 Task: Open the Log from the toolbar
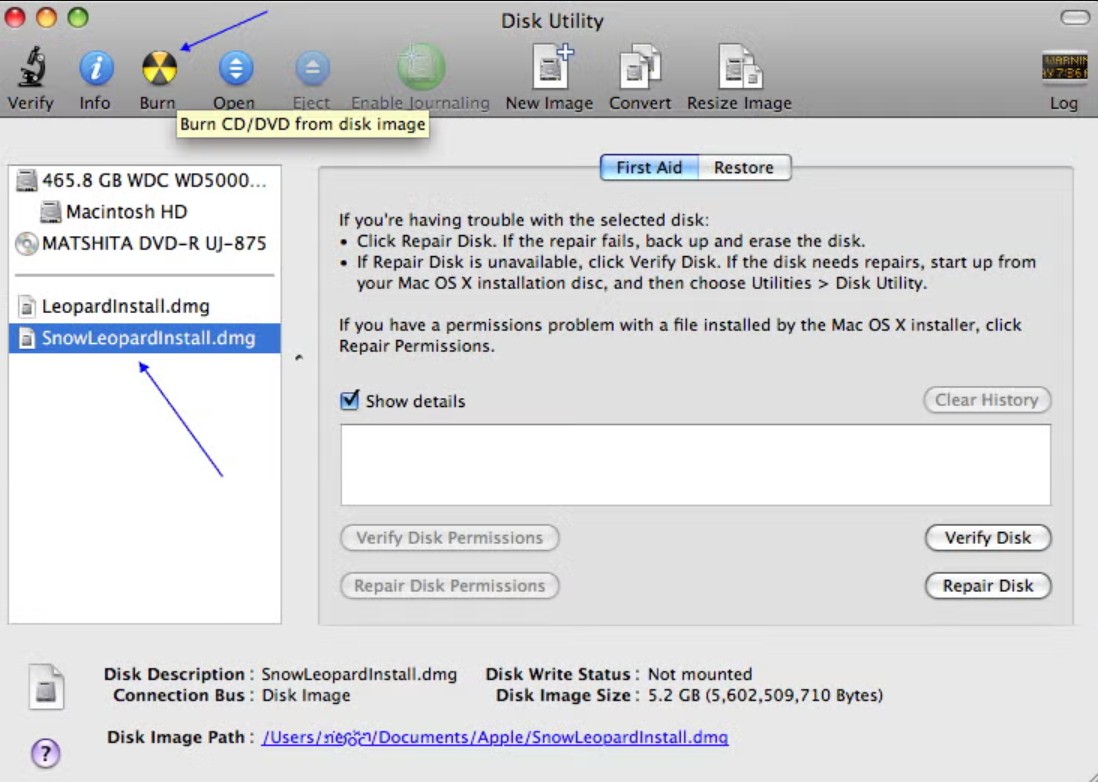click(1063, 68)
